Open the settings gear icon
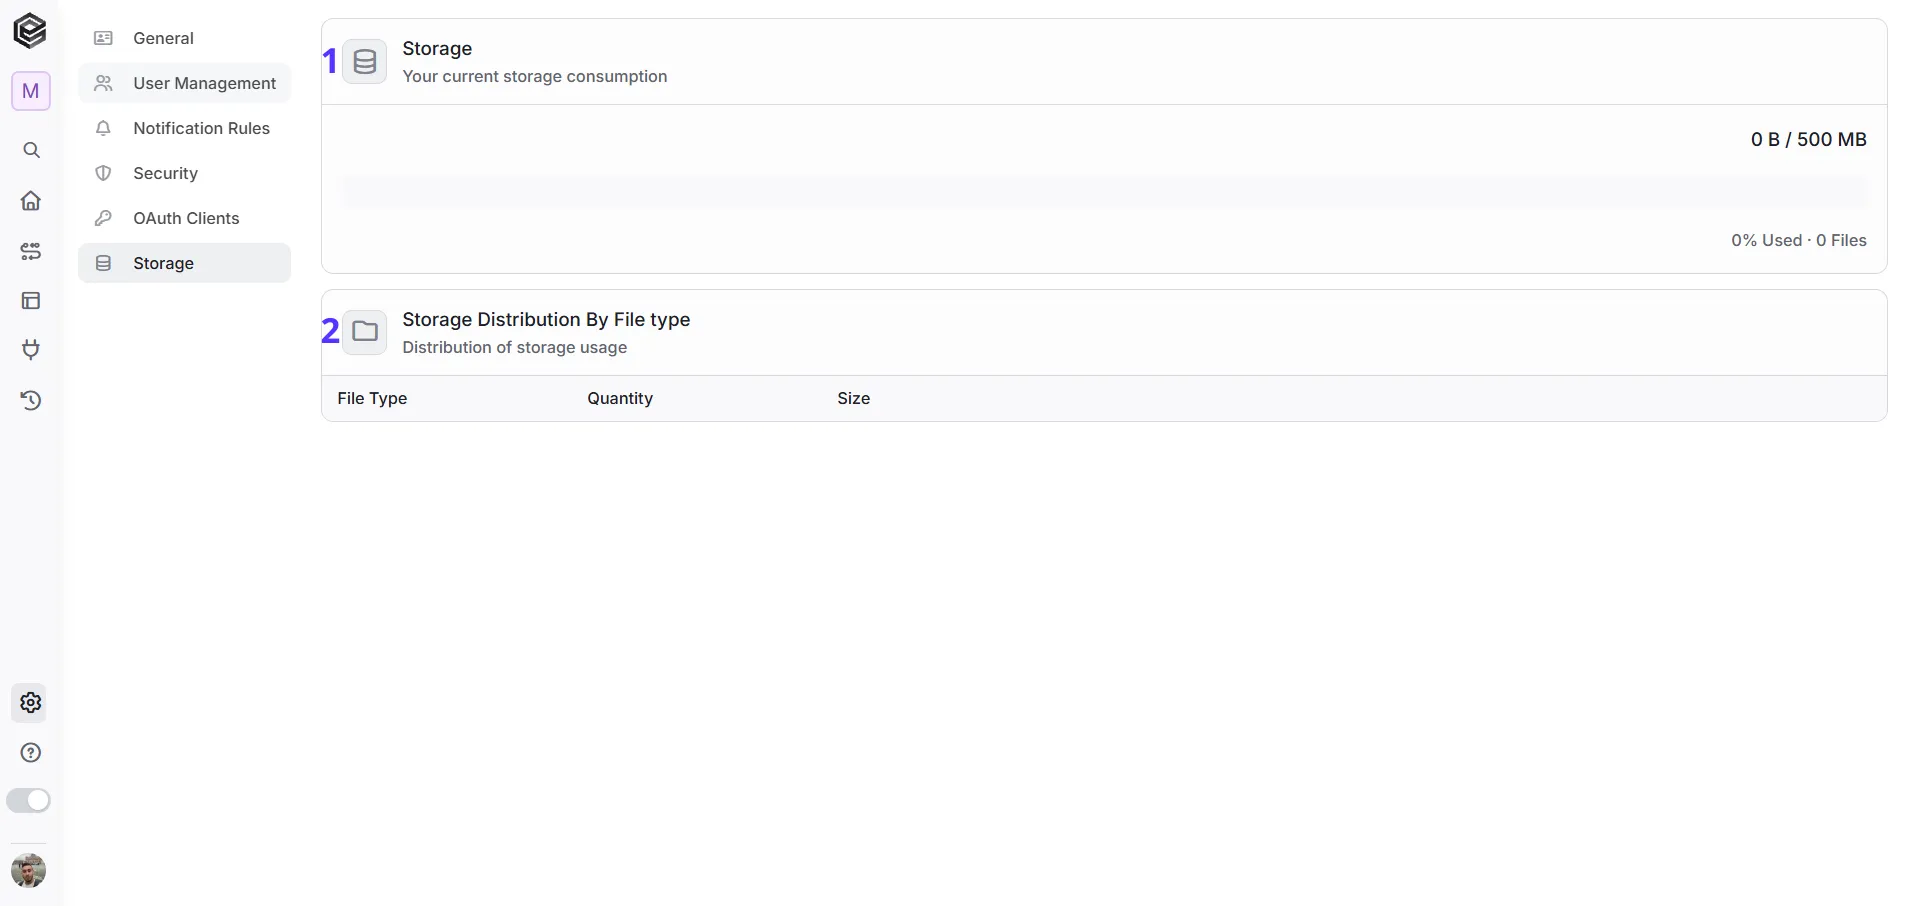 [31, 703]
